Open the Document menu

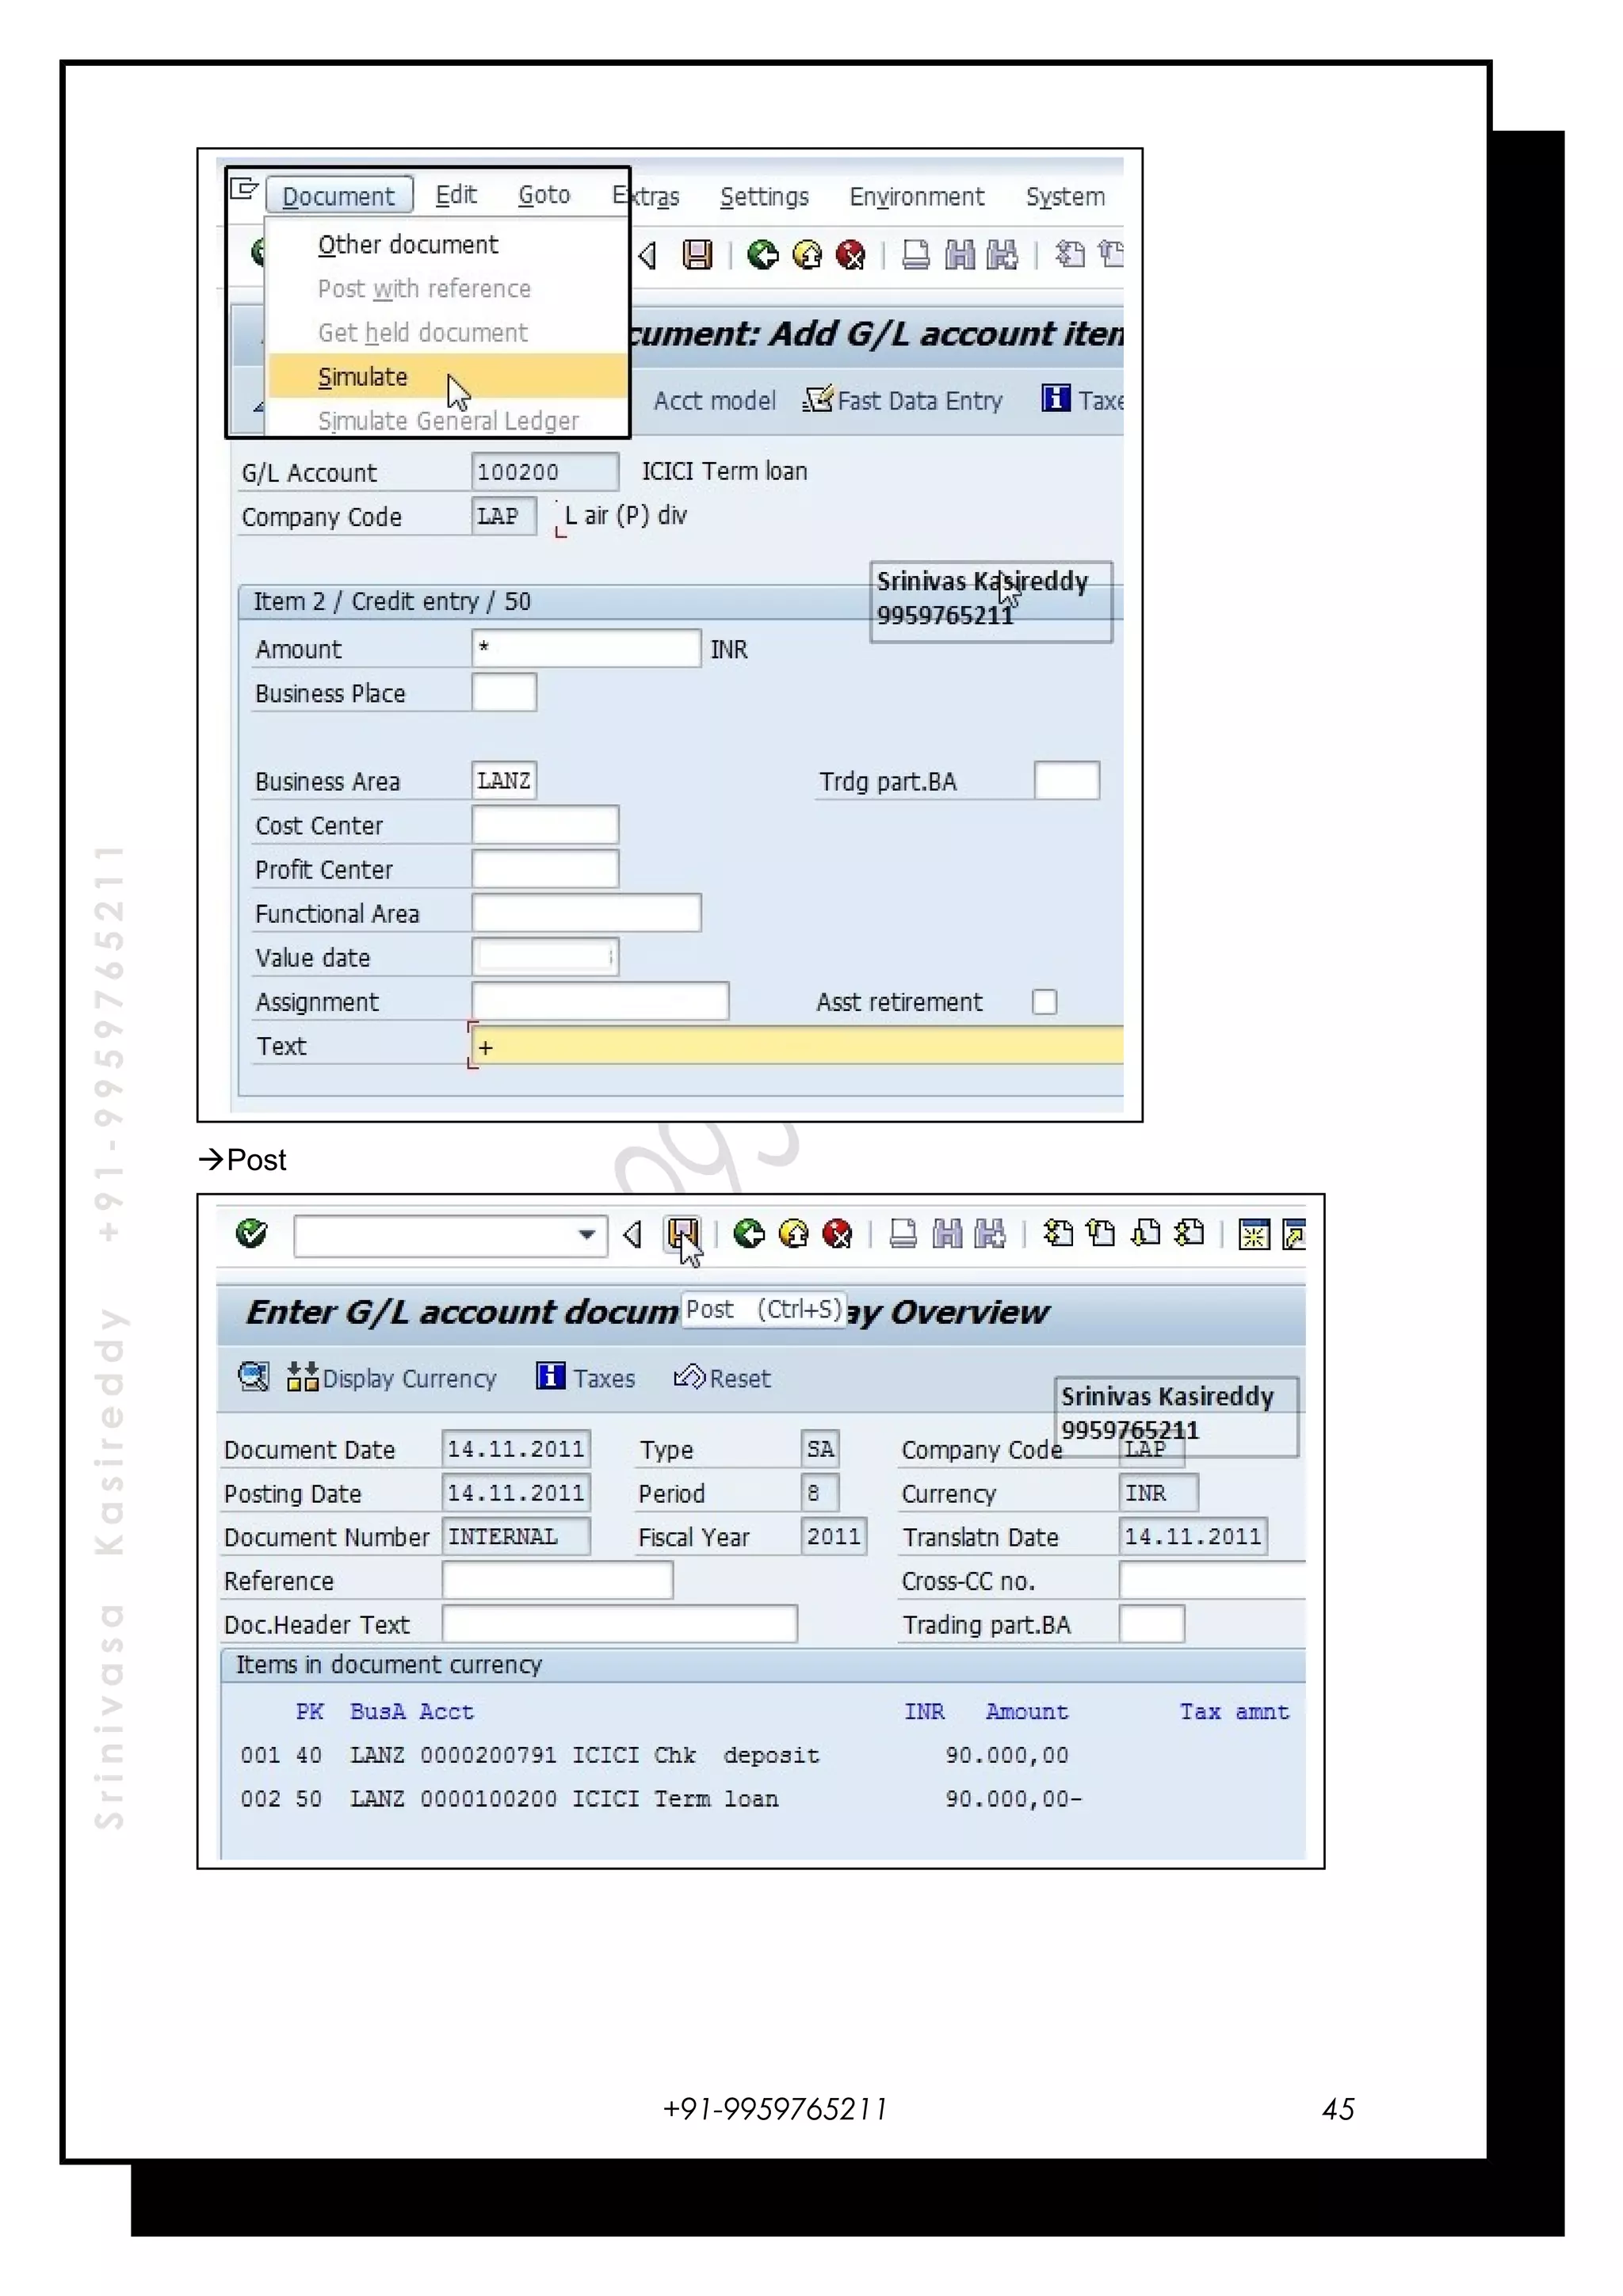pyautogui.click(x=338, y=196)
